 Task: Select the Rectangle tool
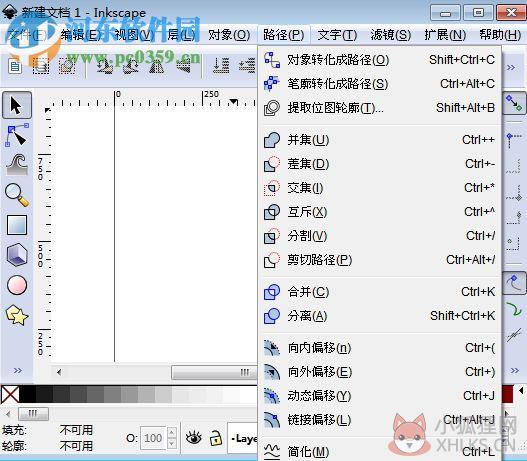[x=17, y=225]
